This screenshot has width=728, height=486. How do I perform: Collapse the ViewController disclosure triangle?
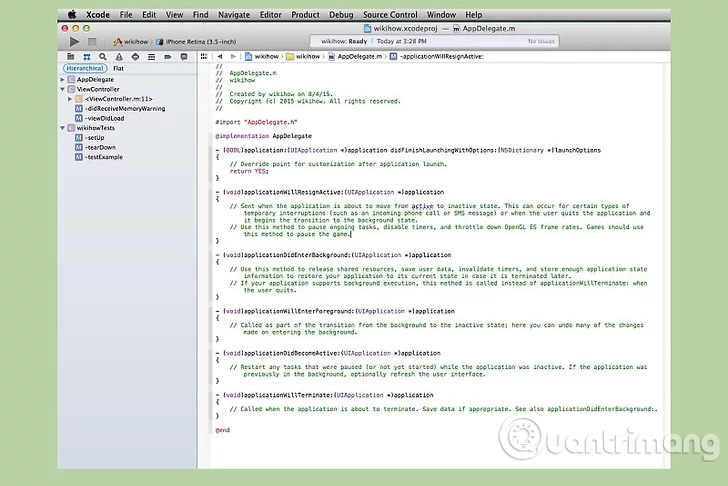click(x=62, y=89)
